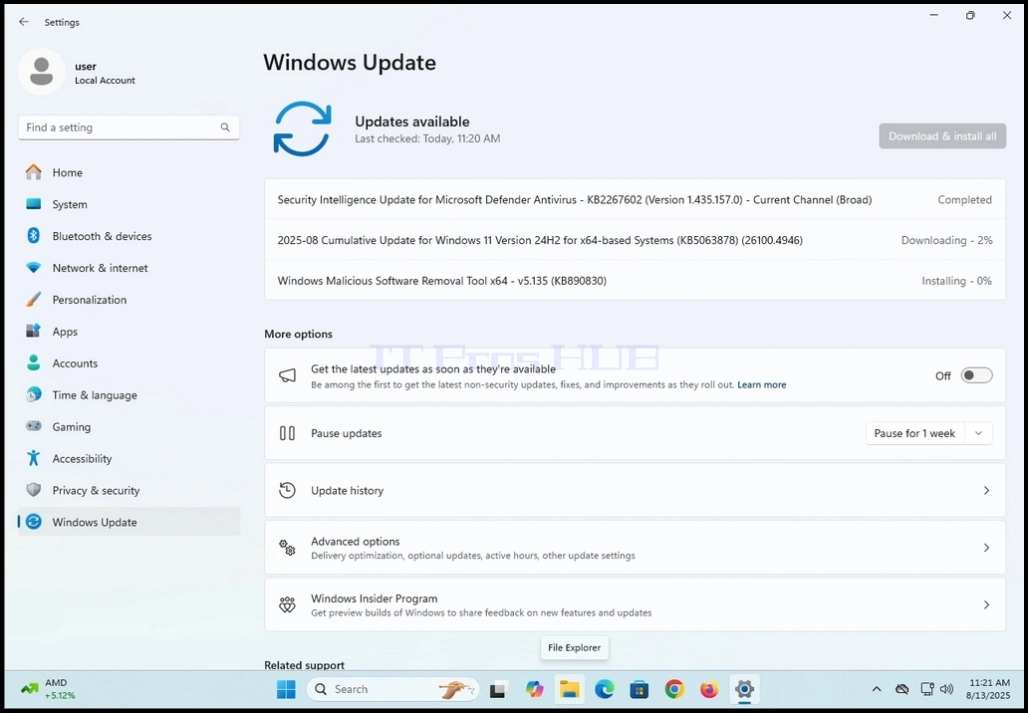The width and height of the screenshot is (1028, 713).
Task: Click the Windows Insider Program icon
Action: [287, 605]
